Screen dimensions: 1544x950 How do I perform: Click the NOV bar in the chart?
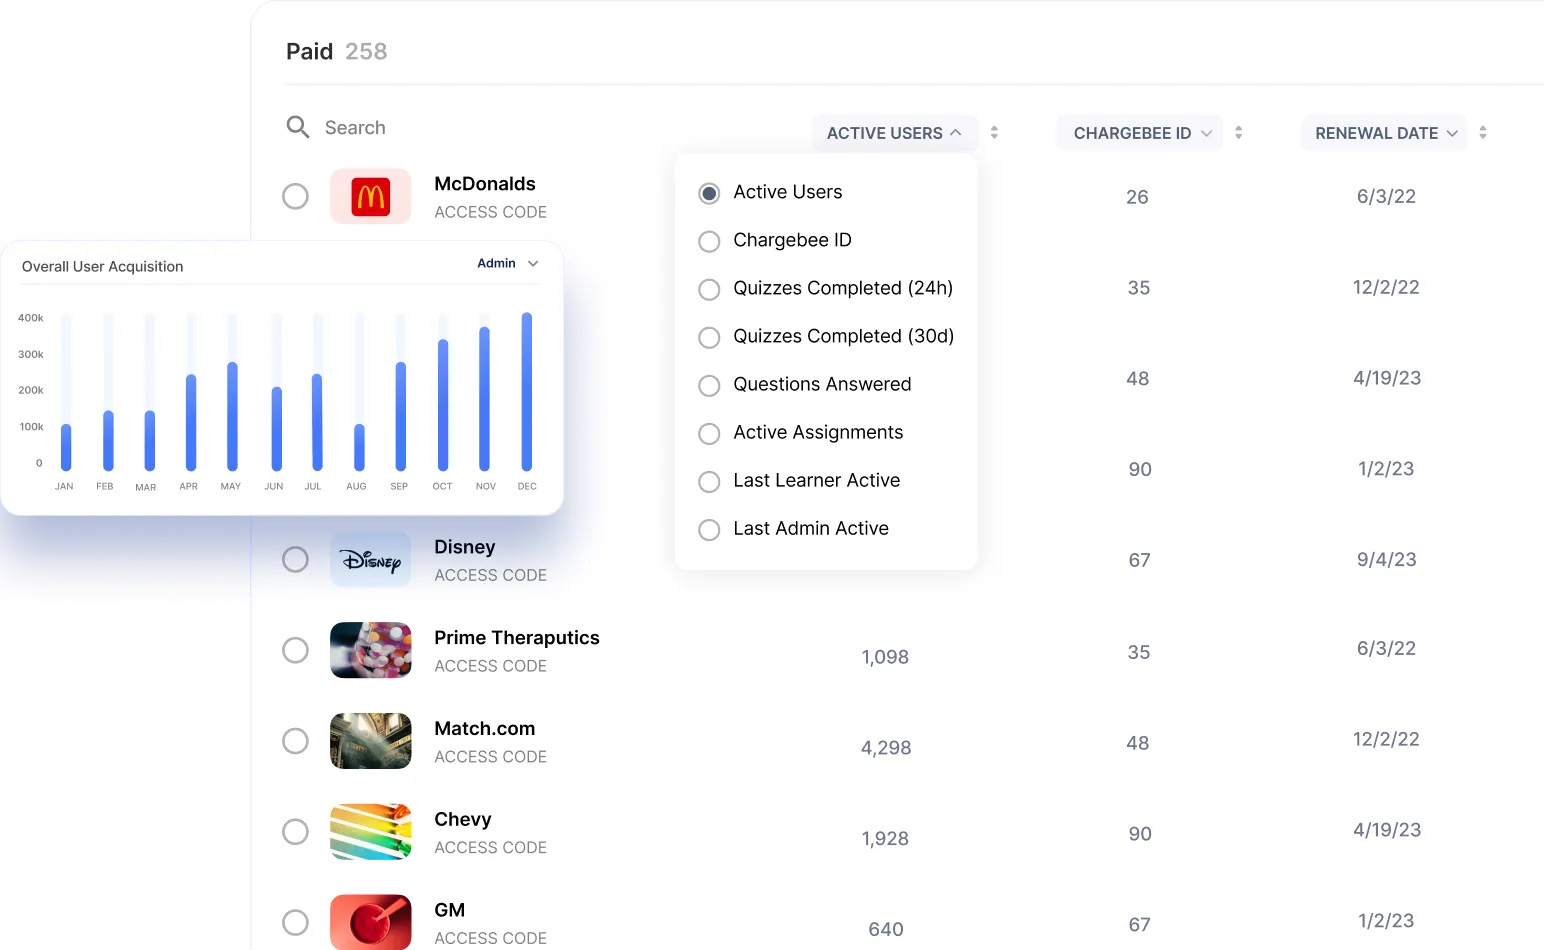484,399
